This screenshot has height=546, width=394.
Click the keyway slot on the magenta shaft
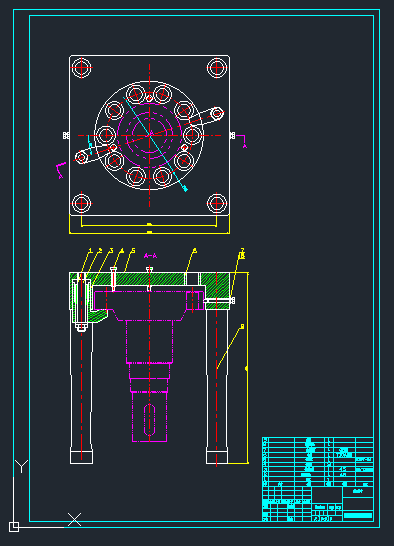point(149,419)
